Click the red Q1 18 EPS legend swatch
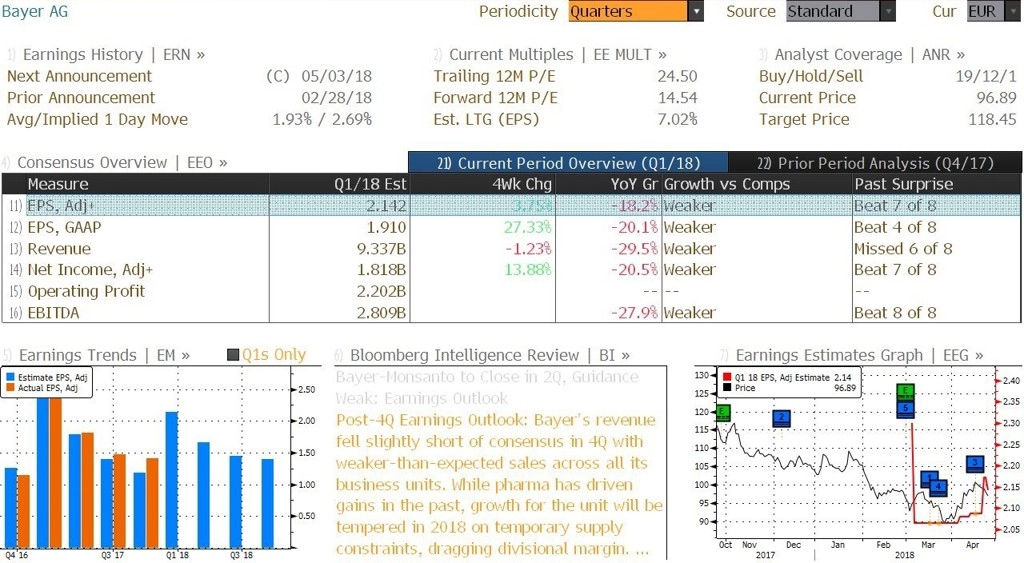The height and width of the screenshot is (563, 1024). point(727,378)
